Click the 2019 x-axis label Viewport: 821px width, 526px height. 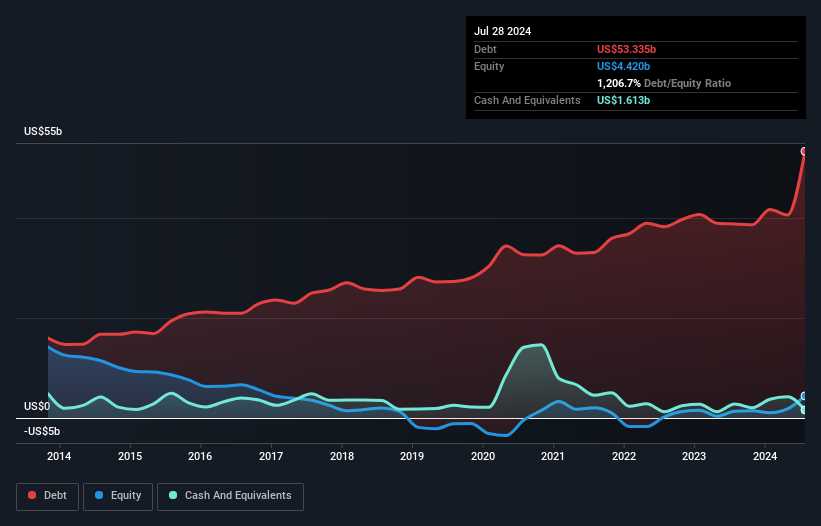pyautogui.click(x=412, y=456)
